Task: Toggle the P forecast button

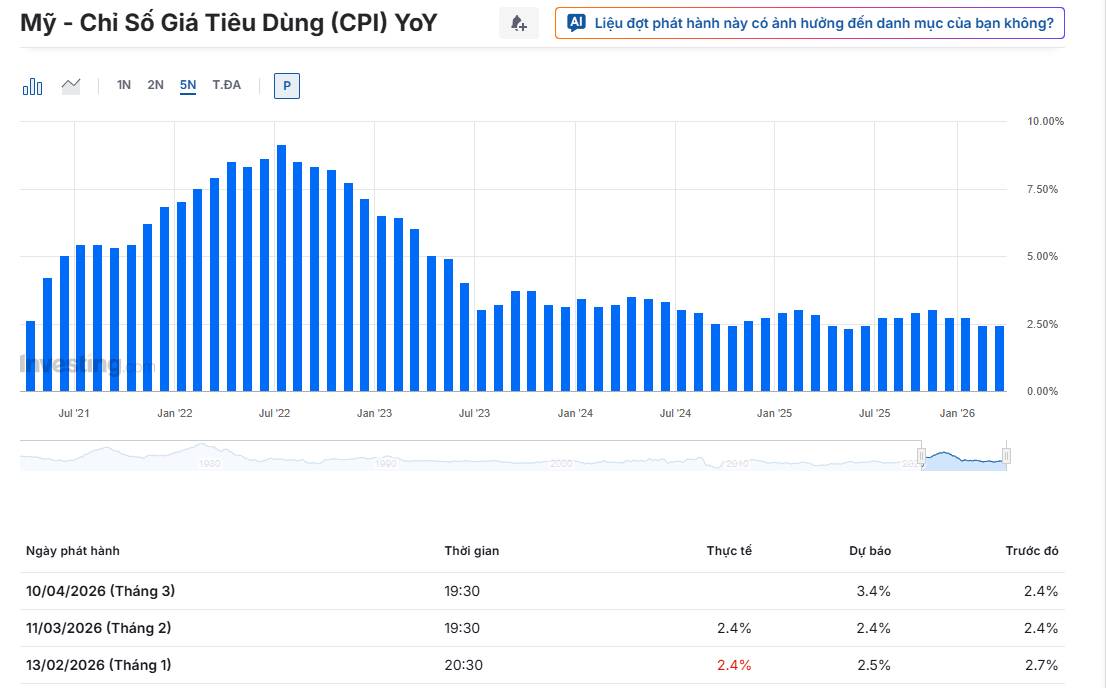Action: pos(287,86)
